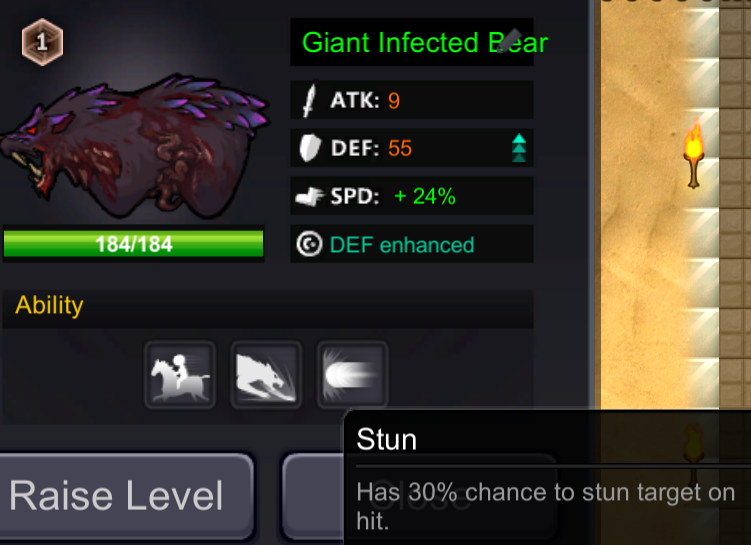Click the green 184/184 health bar
The image size is (751, 545).
pyautogui.click(x=134, y=244)
